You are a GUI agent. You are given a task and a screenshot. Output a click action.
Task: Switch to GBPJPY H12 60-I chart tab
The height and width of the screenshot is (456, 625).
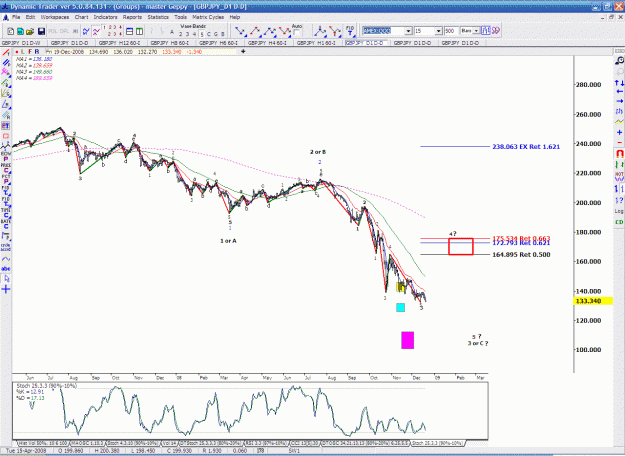pyautogui.click(x=120, y=43)
